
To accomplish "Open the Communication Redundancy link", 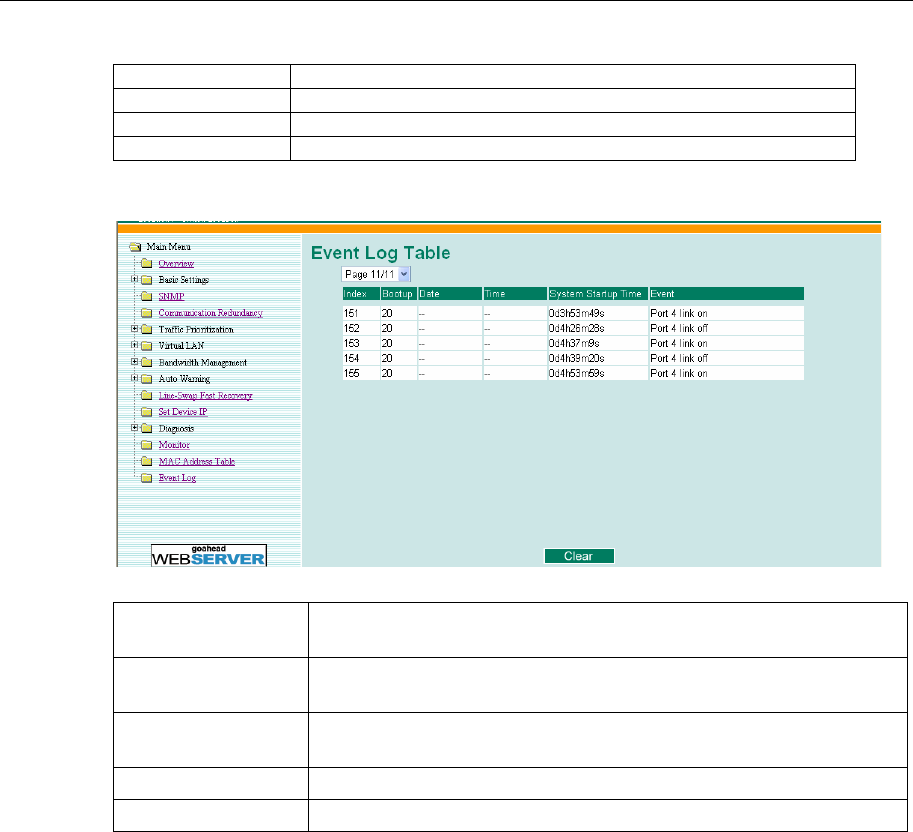I will (210, 313).
